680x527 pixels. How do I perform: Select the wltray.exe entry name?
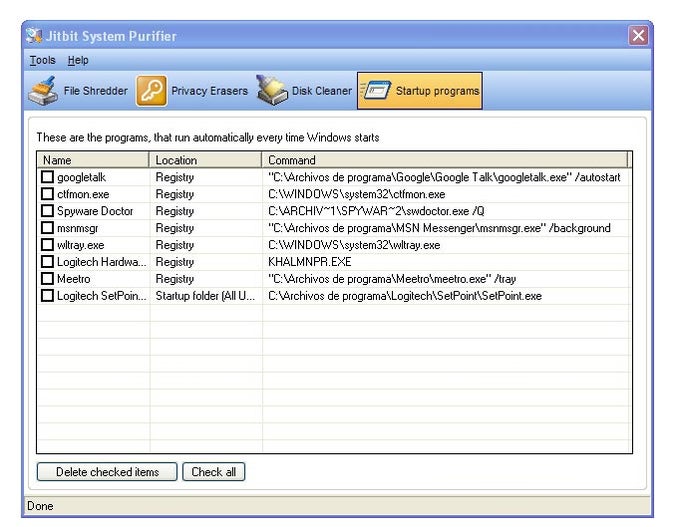(81, 245)
